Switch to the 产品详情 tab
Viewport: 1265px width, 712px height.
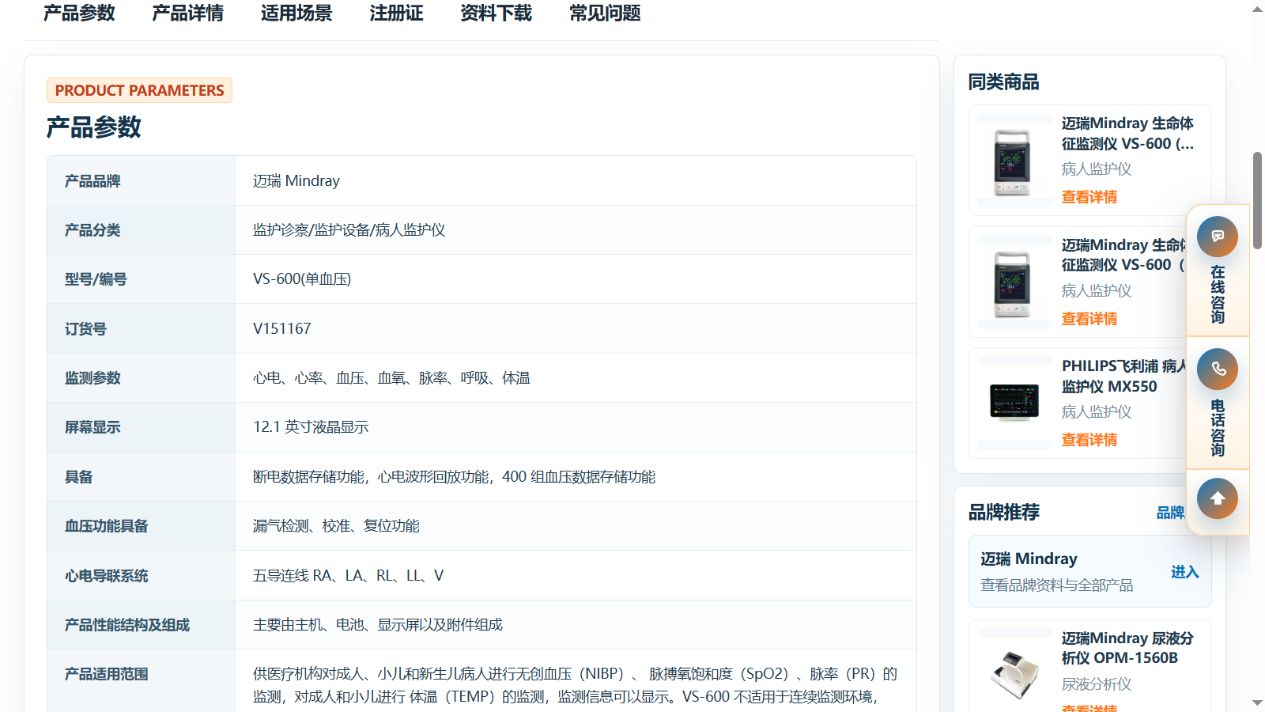click(x=188, y=13)
